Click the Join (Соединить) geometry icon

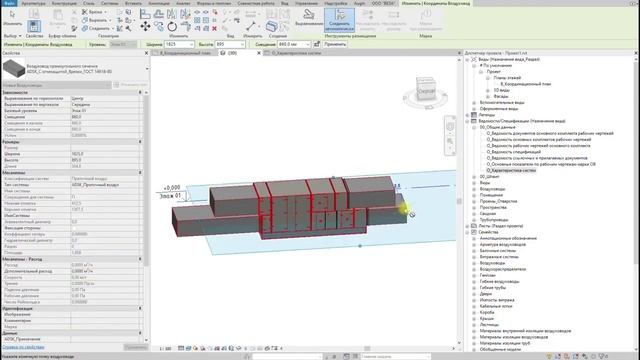(84, 28)
